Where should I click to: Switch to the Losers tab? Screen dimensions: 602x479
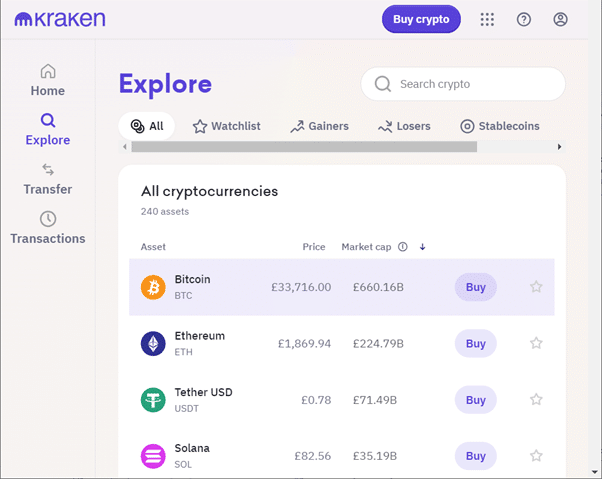(x=404, y=126)
